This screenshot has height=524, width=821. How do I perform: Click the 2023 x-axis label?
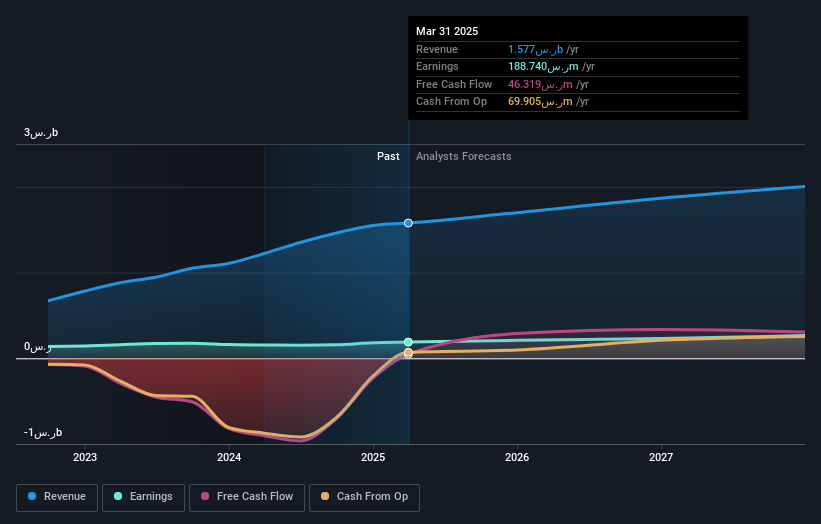[85, 457]
